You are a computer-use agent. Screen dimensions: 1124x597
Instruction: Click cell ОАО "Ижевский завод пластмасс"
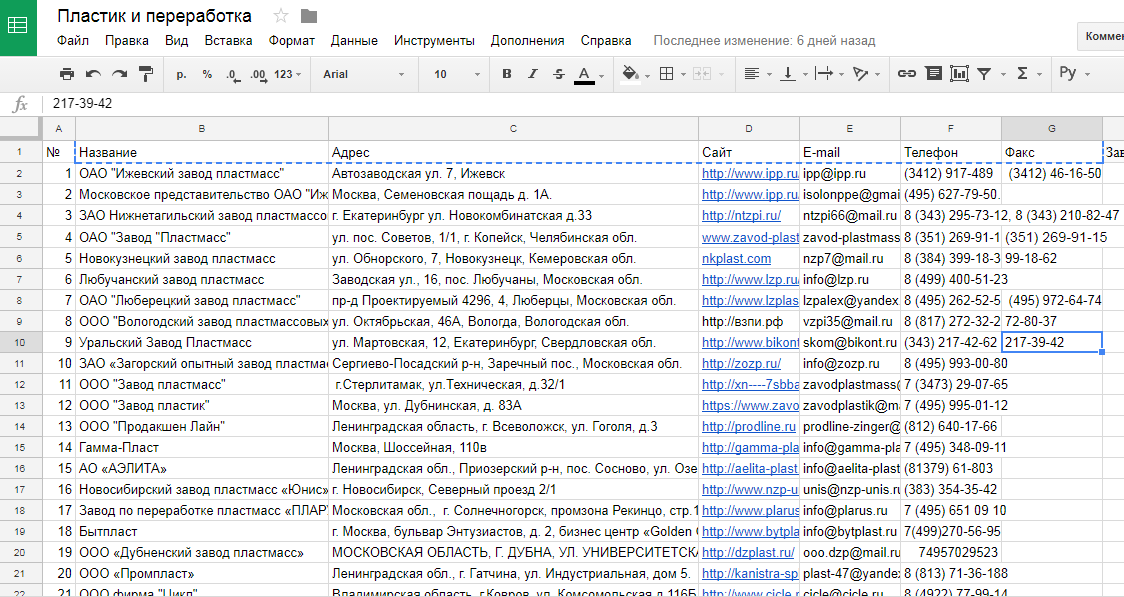pos(201,173)
